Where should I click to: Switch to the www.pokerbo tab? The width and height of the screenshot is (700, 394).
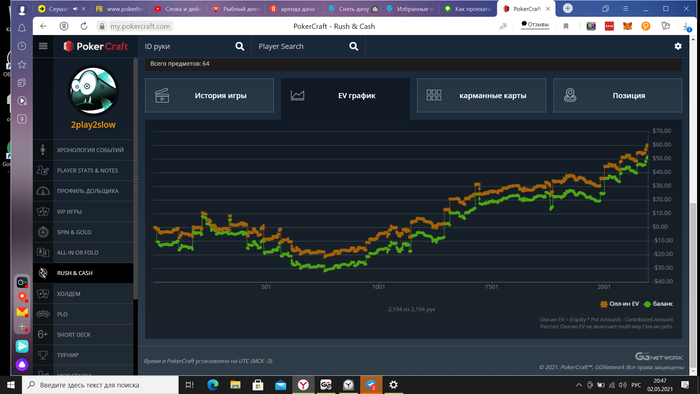(120, 8)
